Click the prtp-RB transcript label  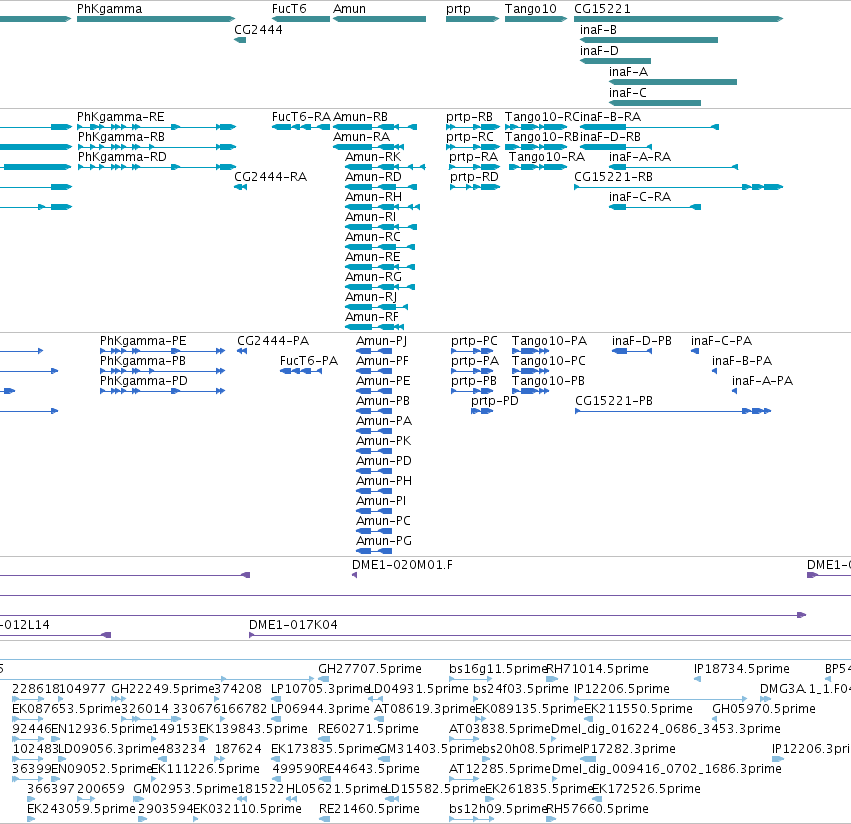[469, 117]
